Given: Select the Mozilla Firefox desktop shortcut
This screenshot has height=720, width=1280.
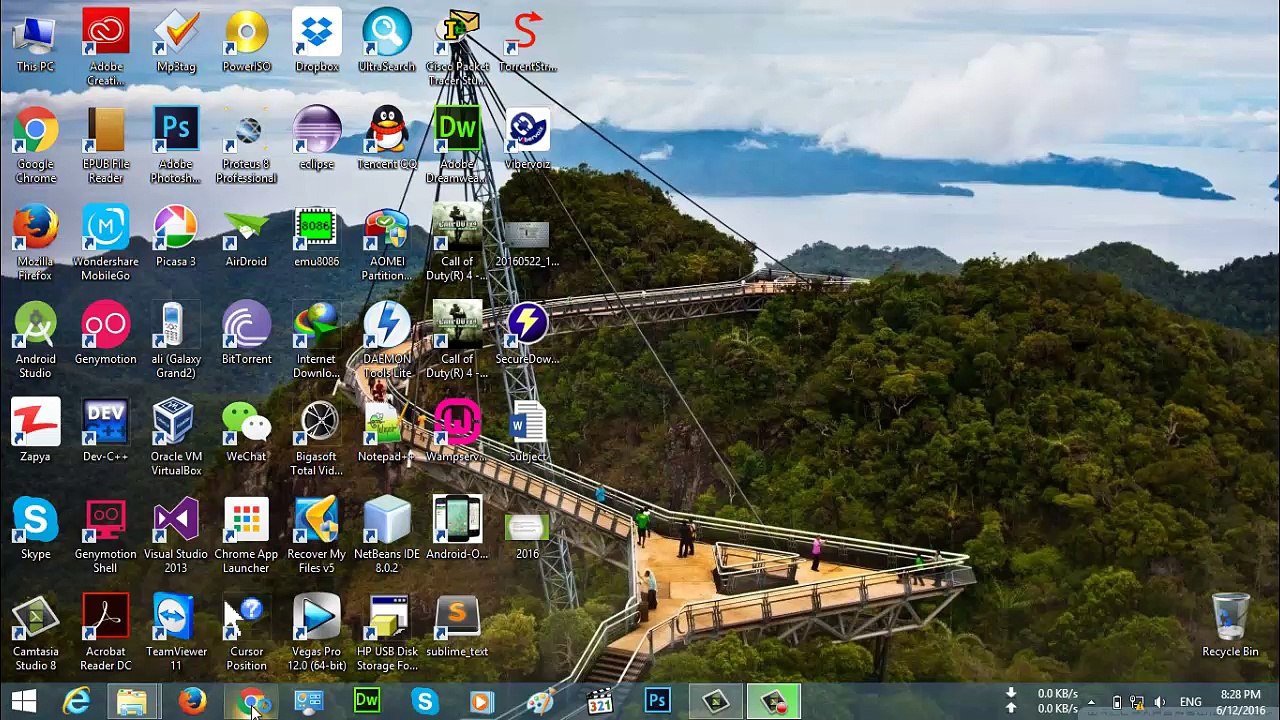Looking at the screenshot, I should (x=35, y=243).
